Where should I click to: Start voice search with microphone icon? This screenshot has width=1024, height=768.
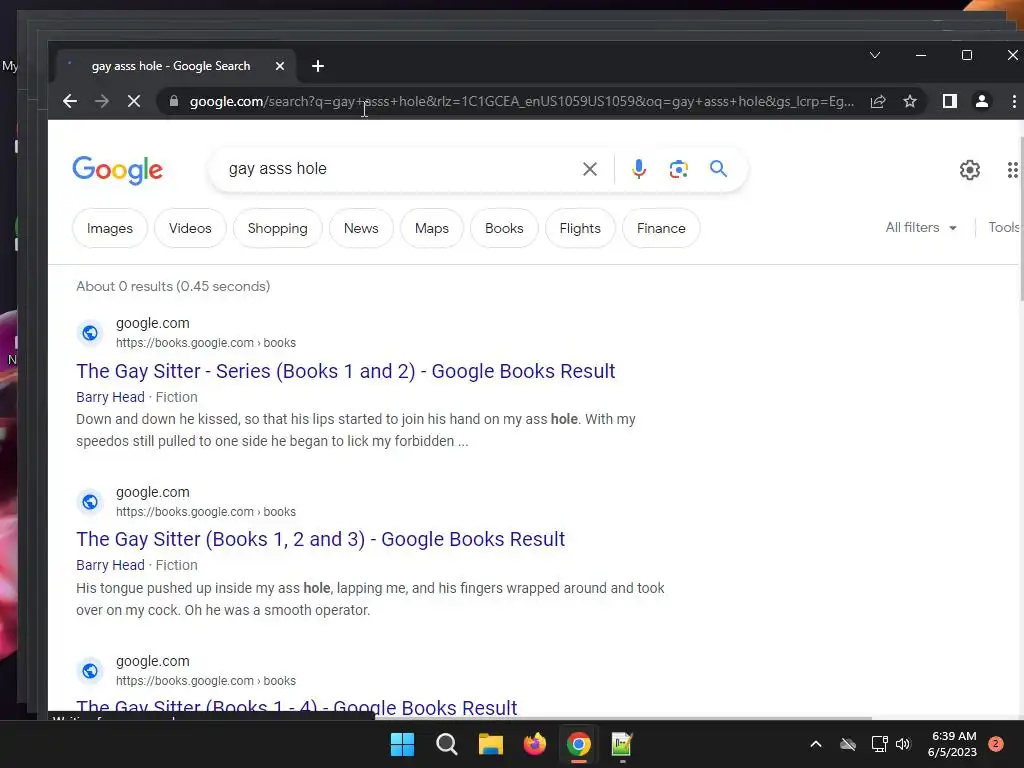(639, 169)
